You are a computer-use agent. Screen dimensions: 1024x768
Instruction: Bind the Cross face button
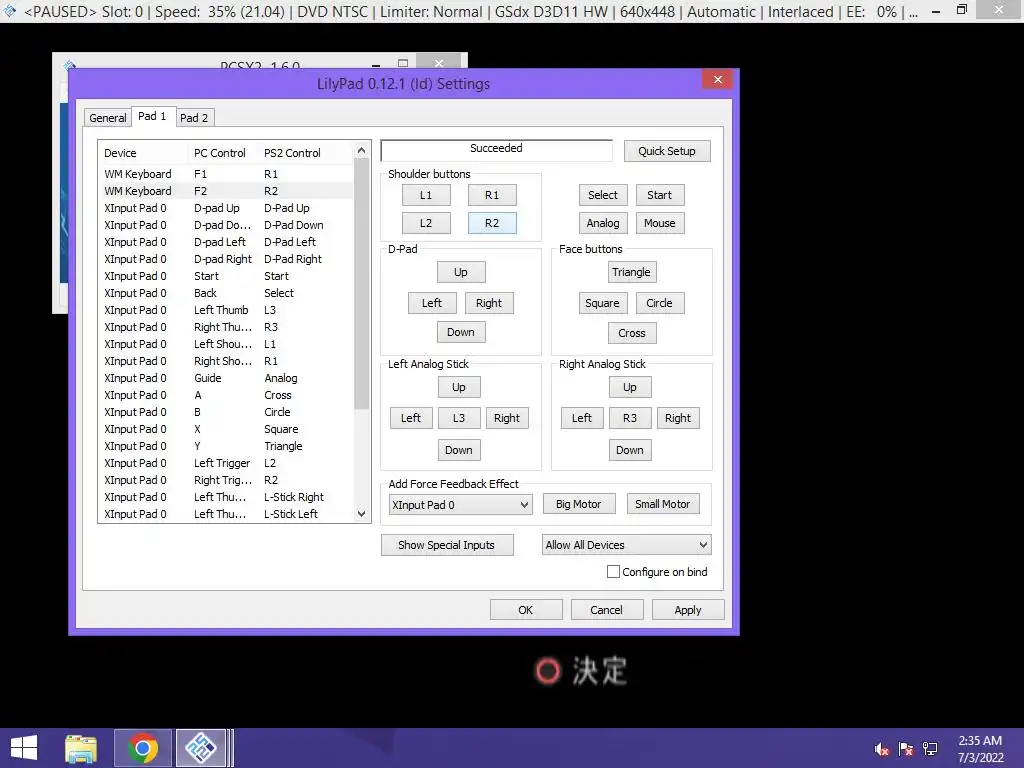(x=632, y=333)
